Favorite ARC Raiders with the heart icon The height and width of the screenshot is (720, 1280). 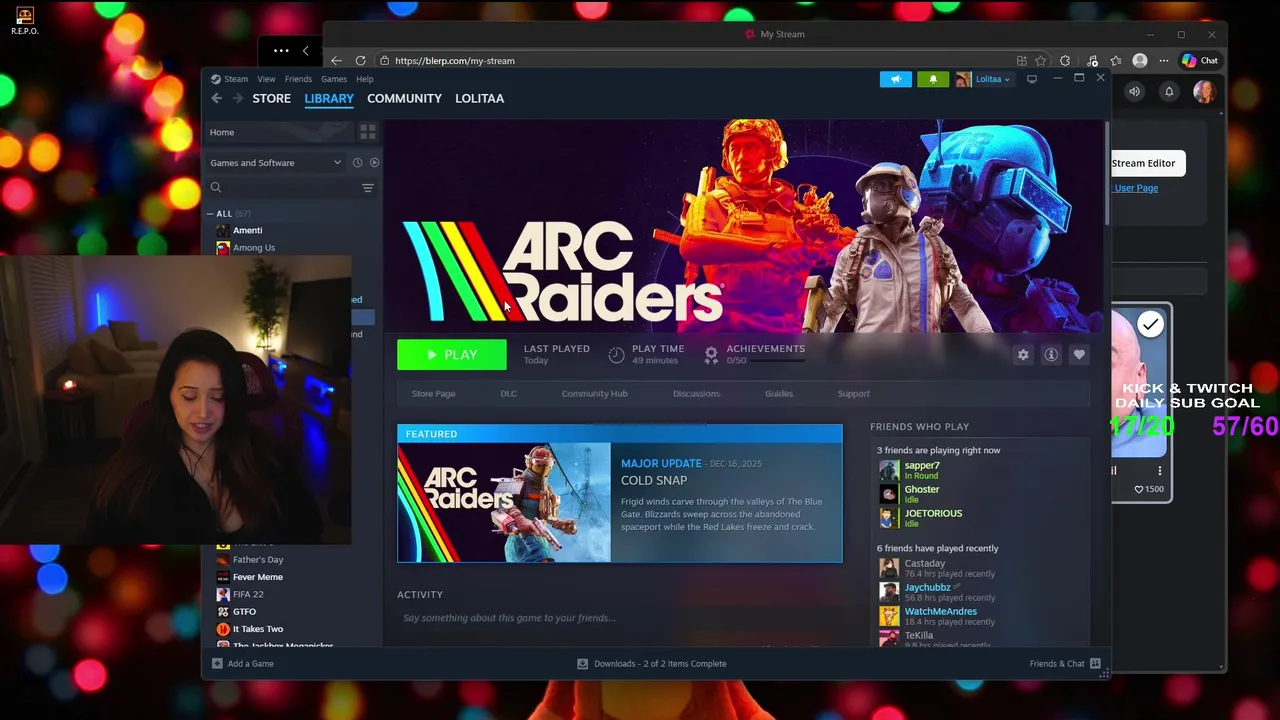[x=1079, y=355]
